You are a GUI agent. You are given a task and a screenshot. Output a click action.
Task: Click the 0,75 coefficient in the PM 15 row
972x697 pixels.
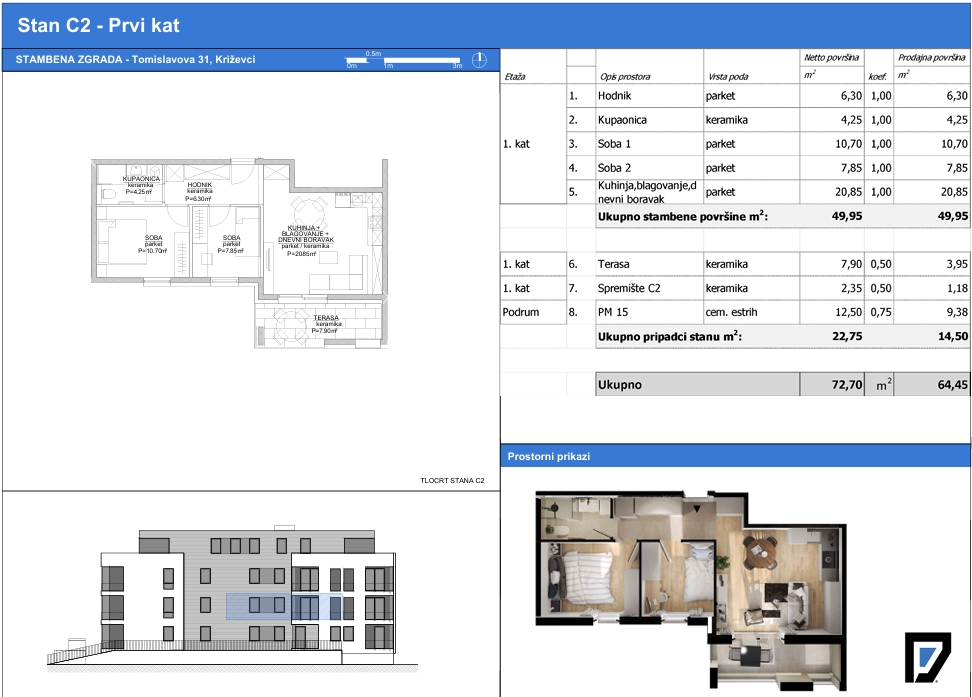[881, 313]
